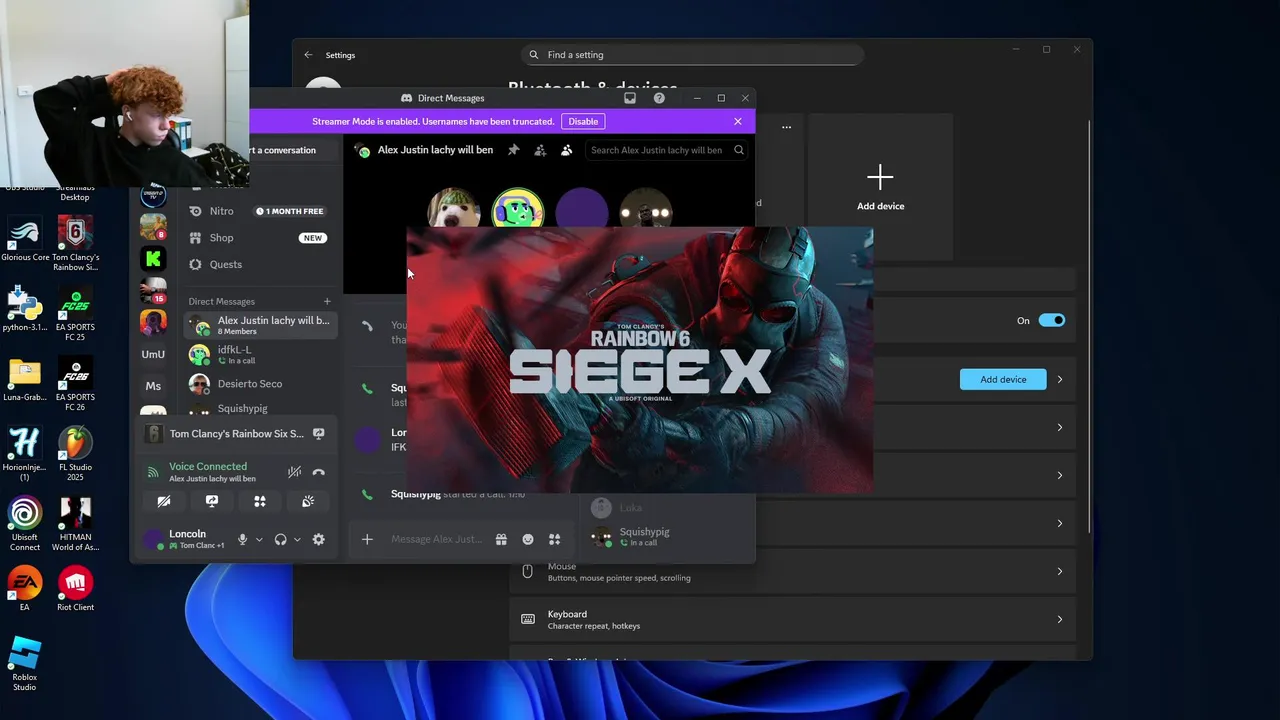Add friends to DM icon
Viewport: 1280px width, 720px height.
click(540, 150)
